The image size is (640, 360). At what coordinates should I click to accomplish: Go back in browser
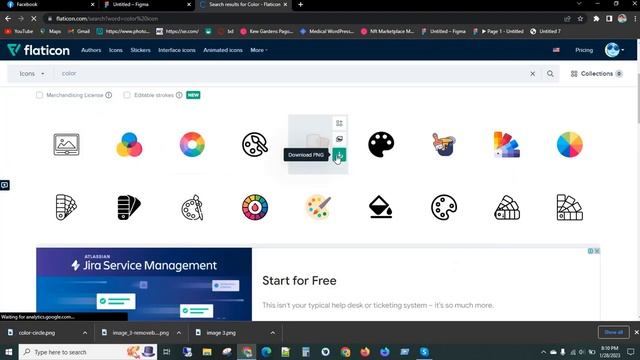[8, 19]
